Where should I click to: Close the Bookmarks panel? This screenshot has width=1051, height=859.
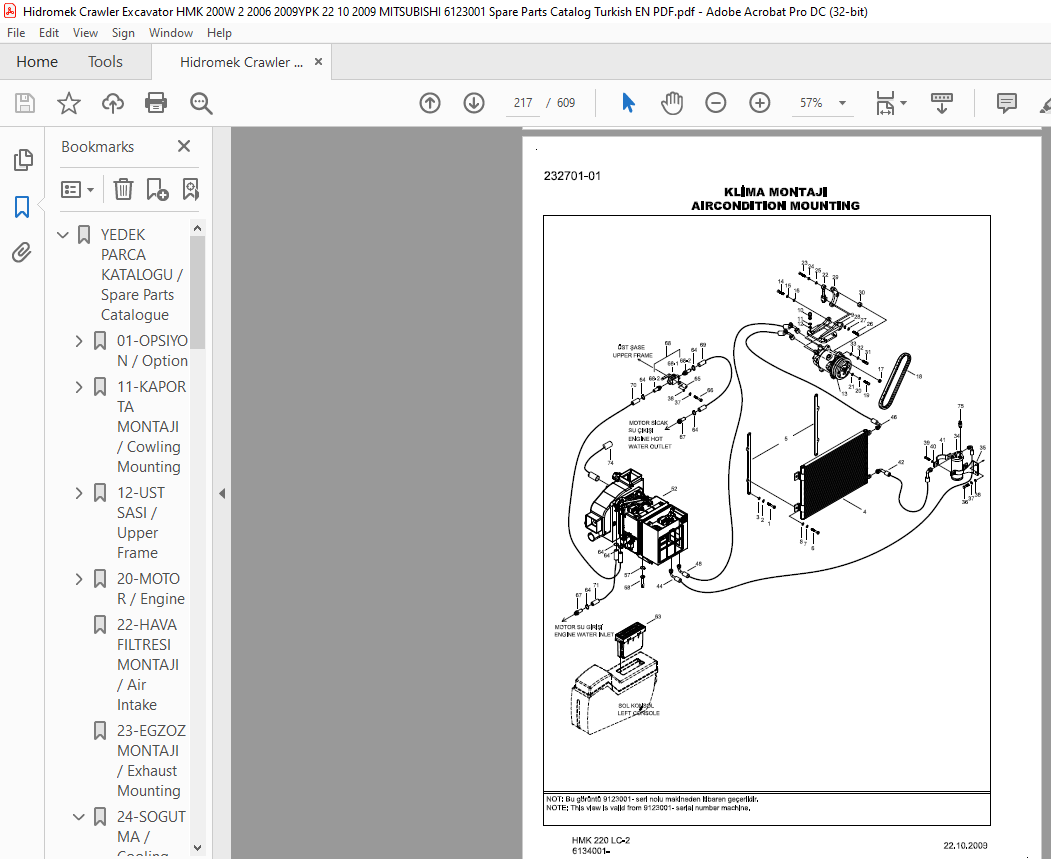coord(184,146)
